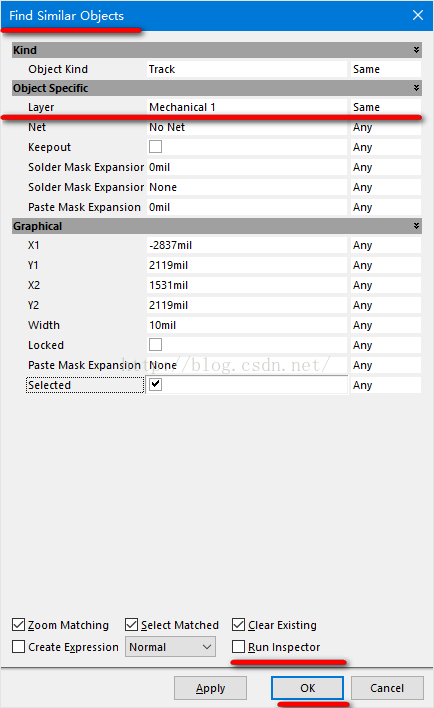Image resolution: width=434 pixels, height=708 pixels.
Task: Click the Width value 10mil field
Action: pyautogui.click(x=247, y=325)
